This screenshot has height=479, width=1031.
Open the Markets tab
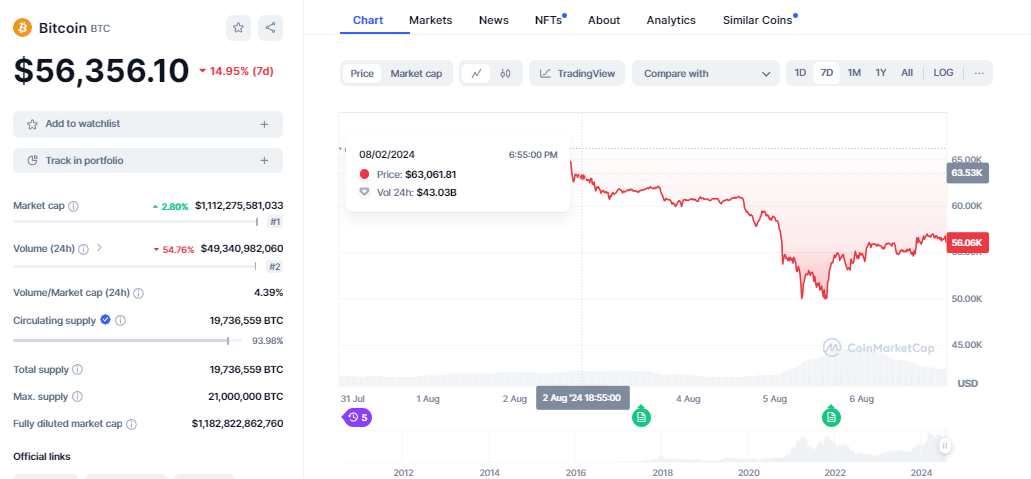click(431, 20)
